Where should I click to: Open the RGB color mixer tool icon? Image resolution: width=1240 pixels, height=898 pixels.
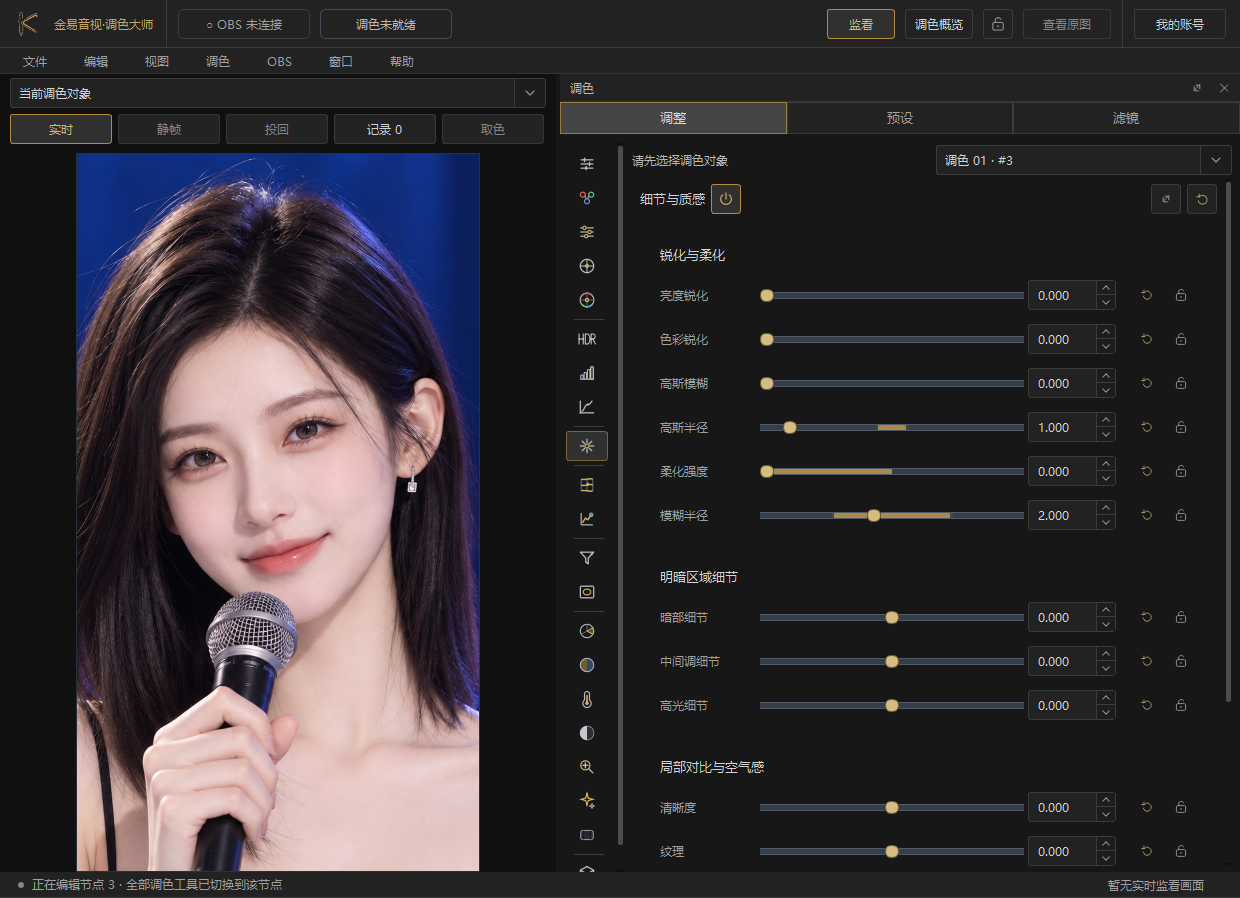pyautogui.click(x=587, y=198)
